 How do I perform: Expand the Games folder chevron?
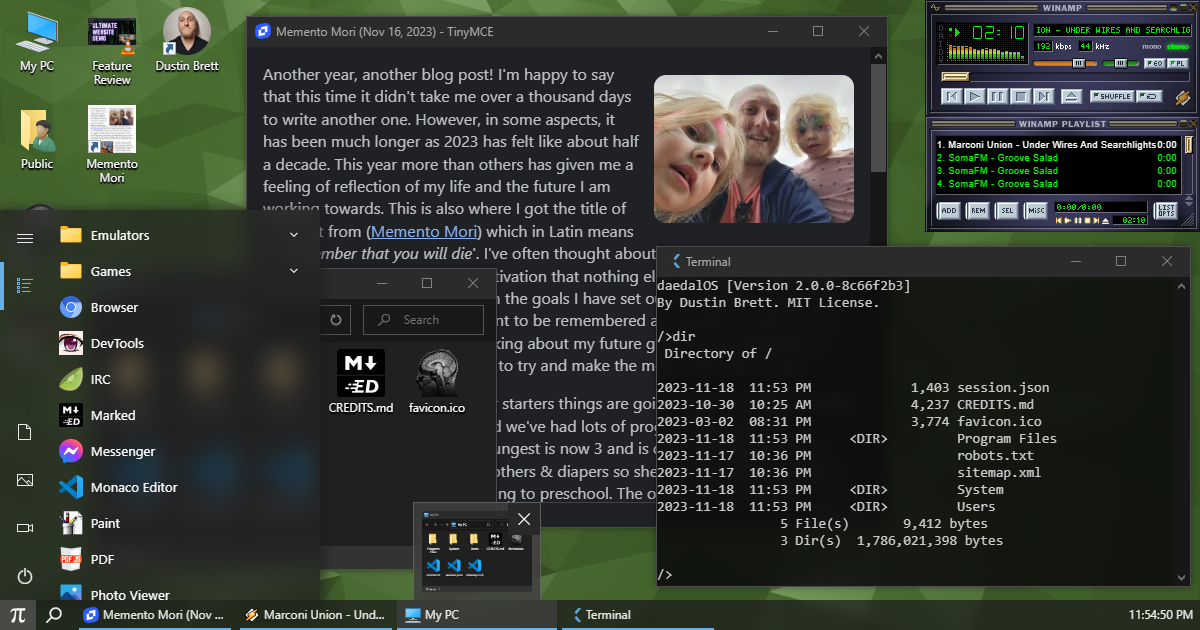(x=294, y=271)
